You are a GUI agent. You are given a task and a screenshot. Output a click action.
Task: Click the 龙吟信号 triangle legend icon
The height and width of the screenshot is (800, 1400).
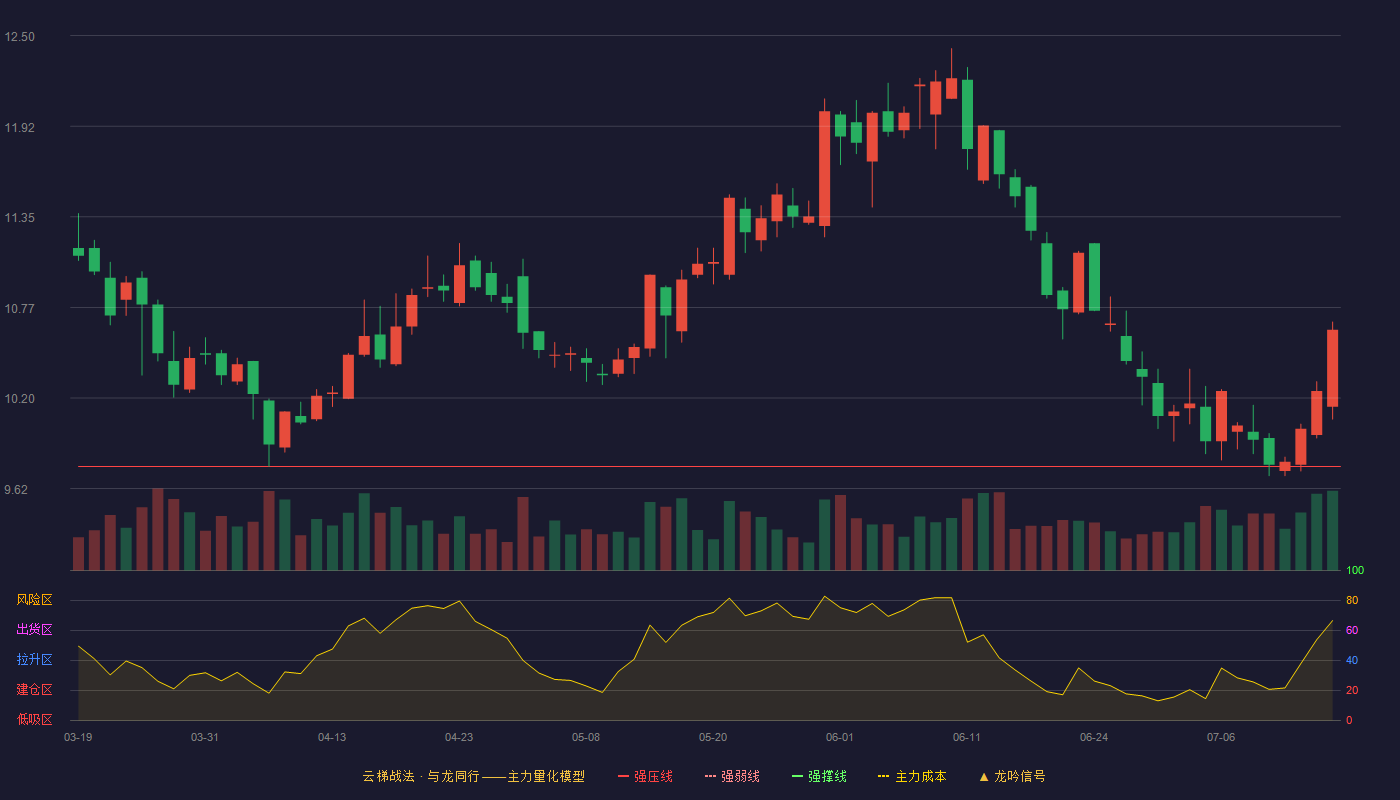(984, 776)
